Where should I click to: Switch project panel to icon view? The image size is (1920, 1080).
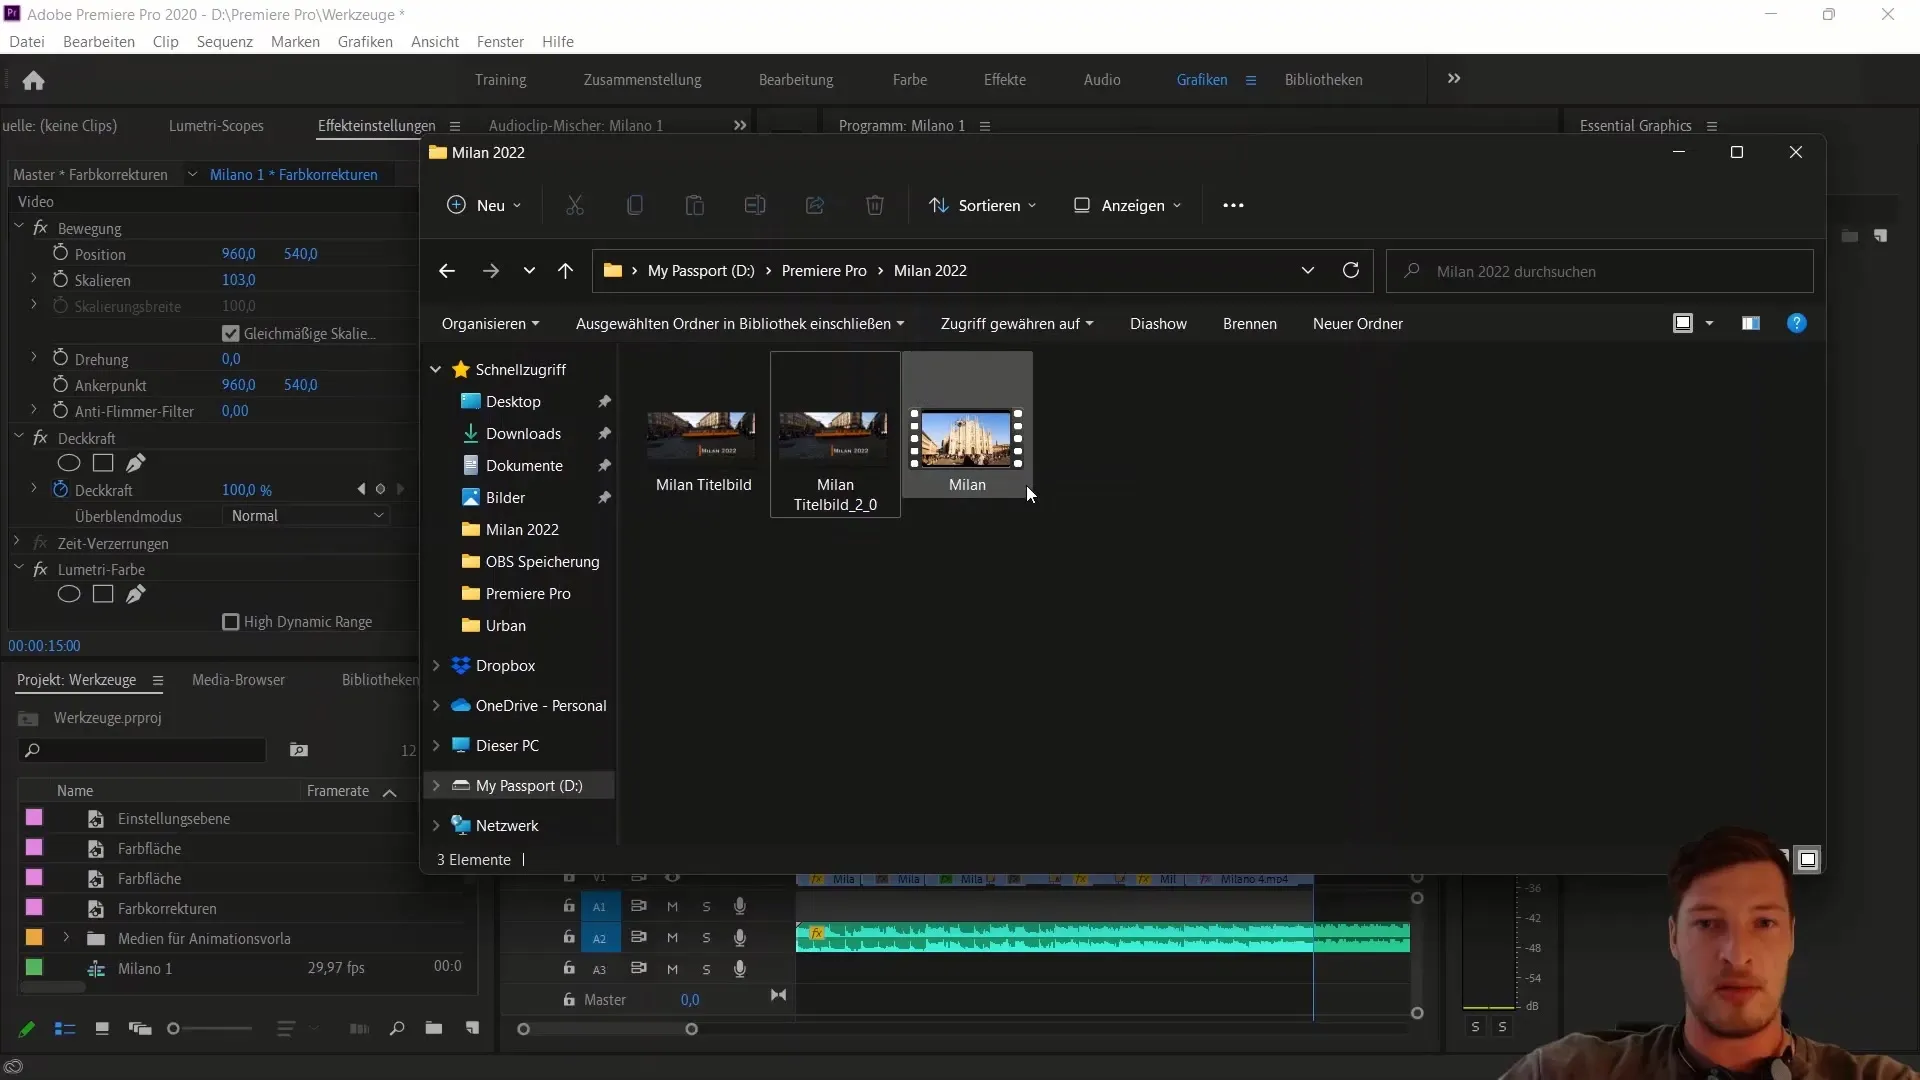click(x=101, y=1029)
